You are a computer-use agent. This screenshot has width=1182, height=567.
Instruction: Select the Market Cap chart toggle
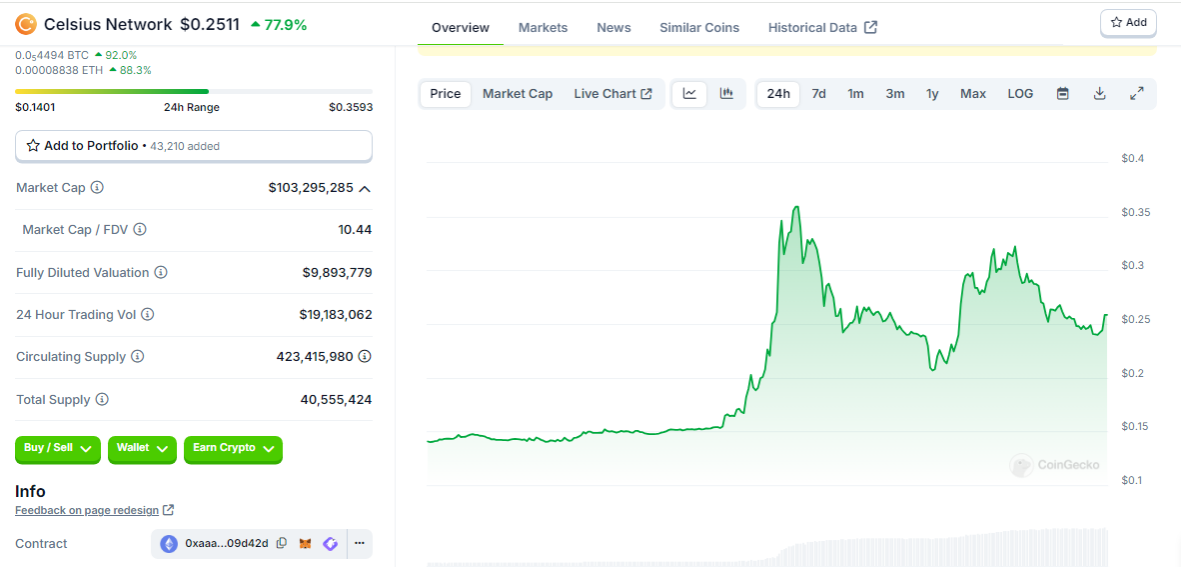[517, 93]
